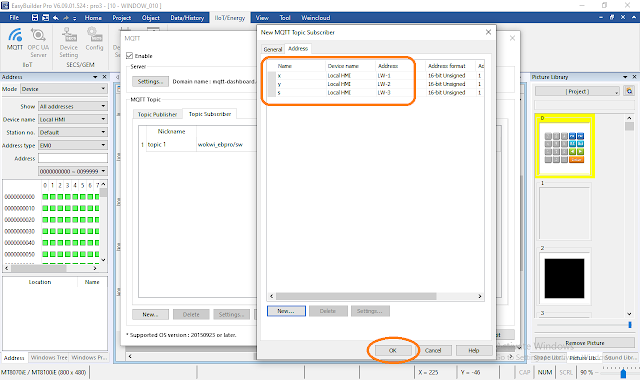
Task: Close the New MQTT Topic Subscriber dialog
Action: [x=488, y=32]
